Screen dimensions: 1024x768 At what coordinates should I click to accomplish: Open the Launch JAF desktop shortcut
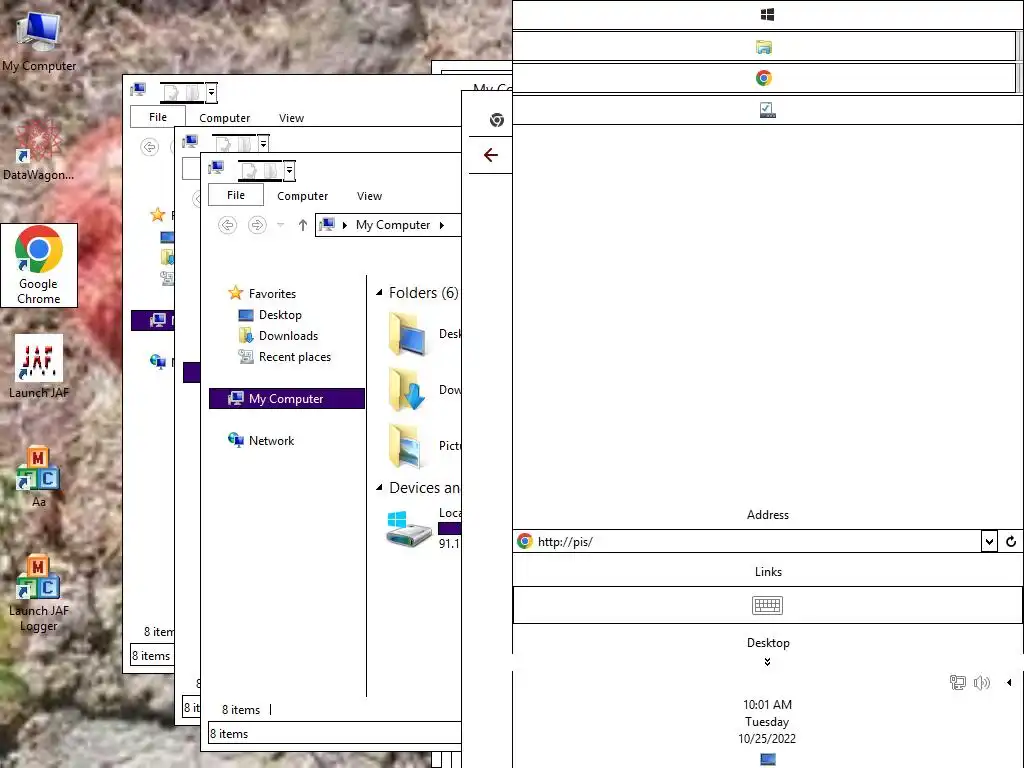coord(39,367)
